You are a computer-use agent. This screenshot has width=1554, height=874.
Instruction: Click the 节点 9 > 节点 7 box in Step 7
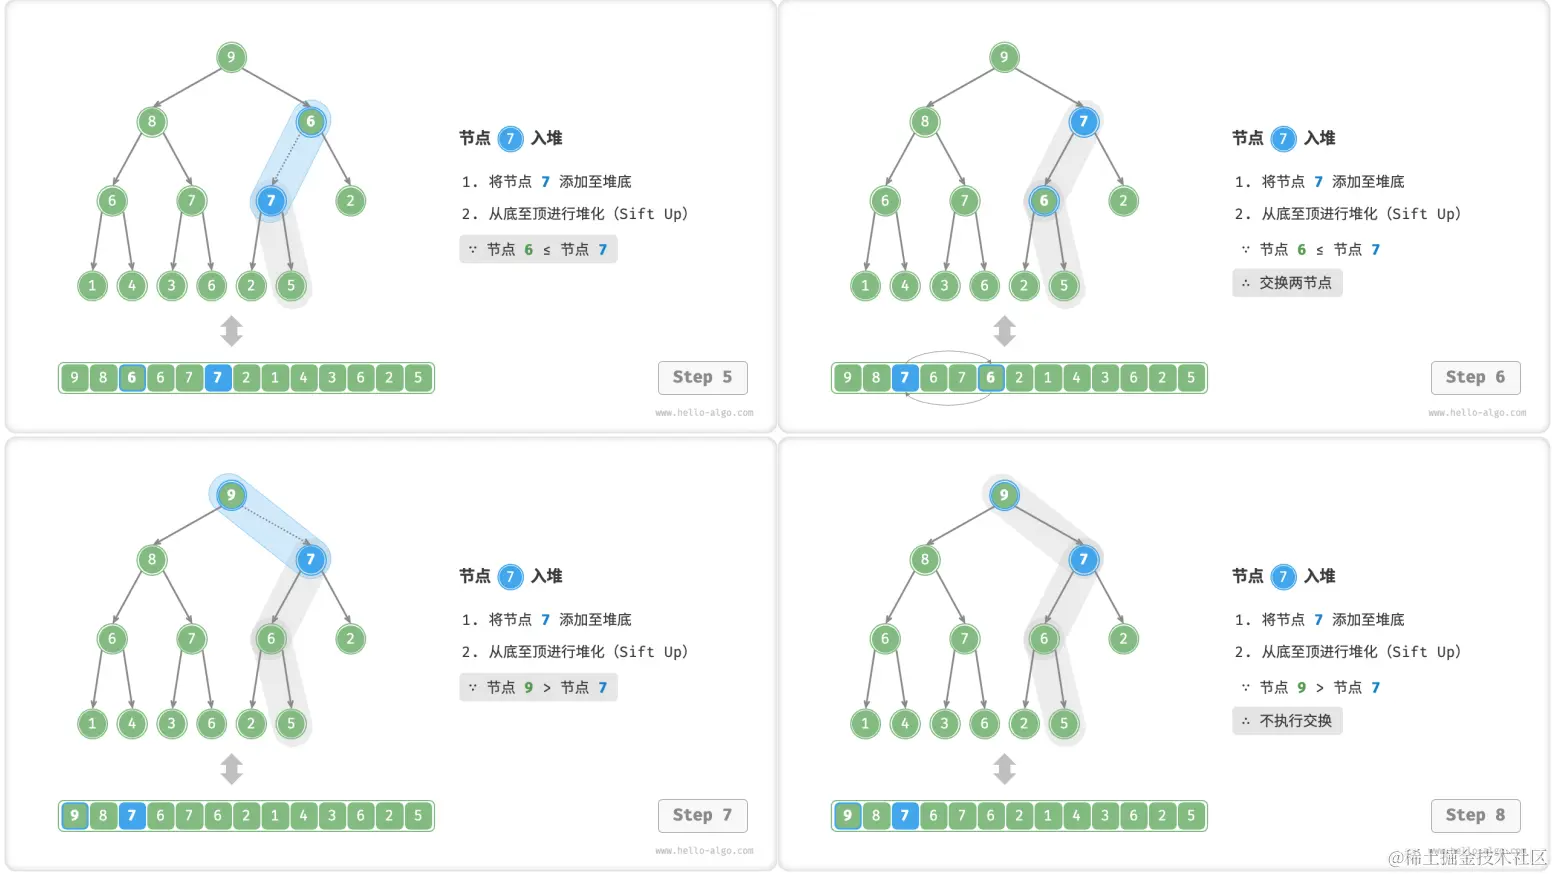tap(538, 687)
